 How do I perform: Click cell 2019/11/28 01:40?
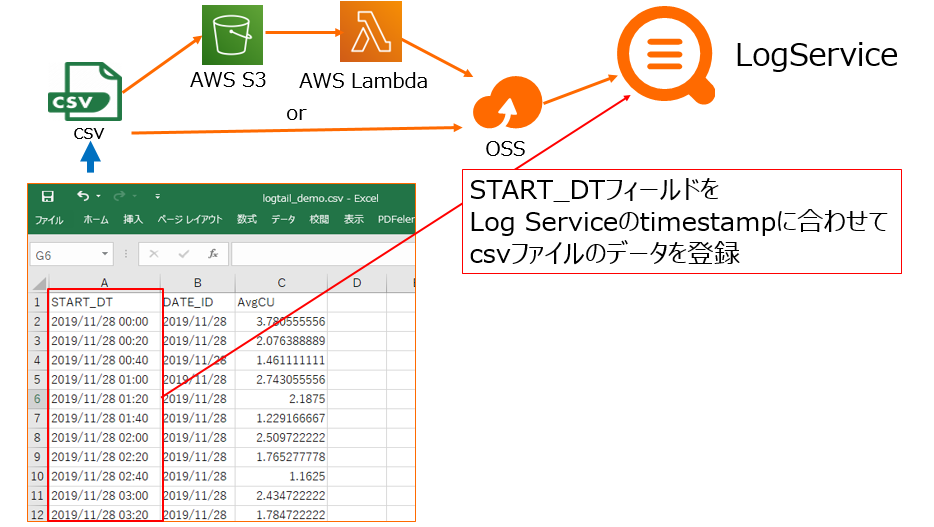104,419
